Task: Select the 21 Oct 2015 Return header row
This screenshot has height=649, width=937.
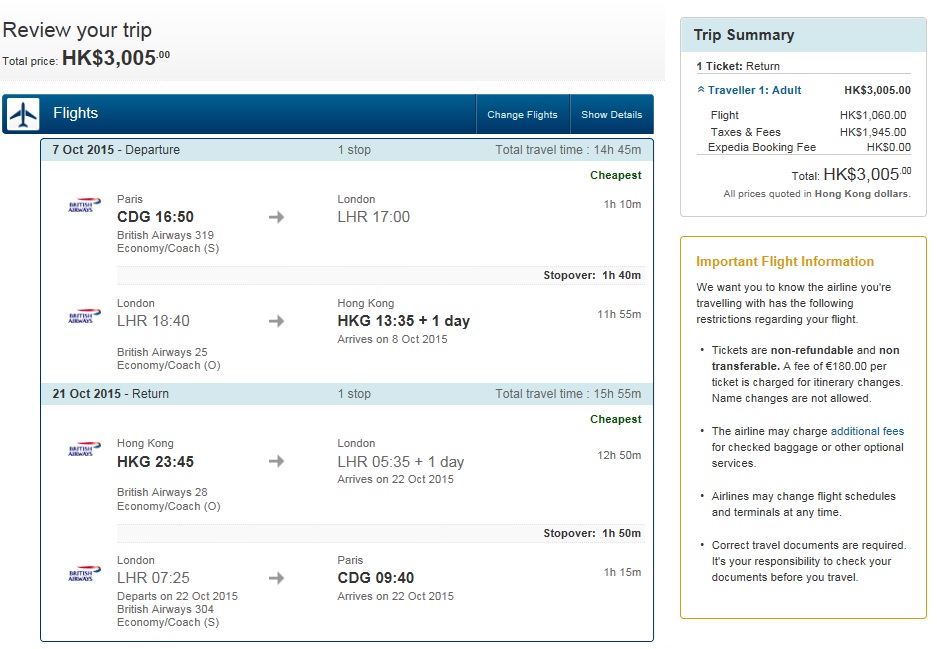Action: pos(347,394)
